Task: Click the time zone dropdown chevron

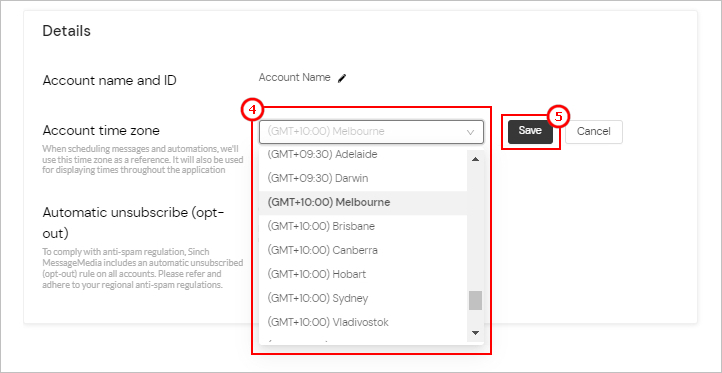Action: click(x=470, y=132)
